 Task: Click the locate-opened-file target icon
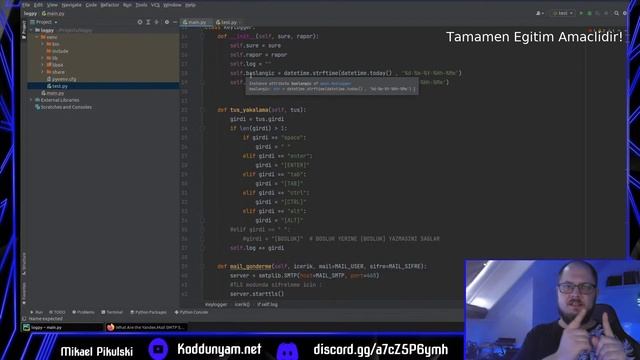(140, 22)
